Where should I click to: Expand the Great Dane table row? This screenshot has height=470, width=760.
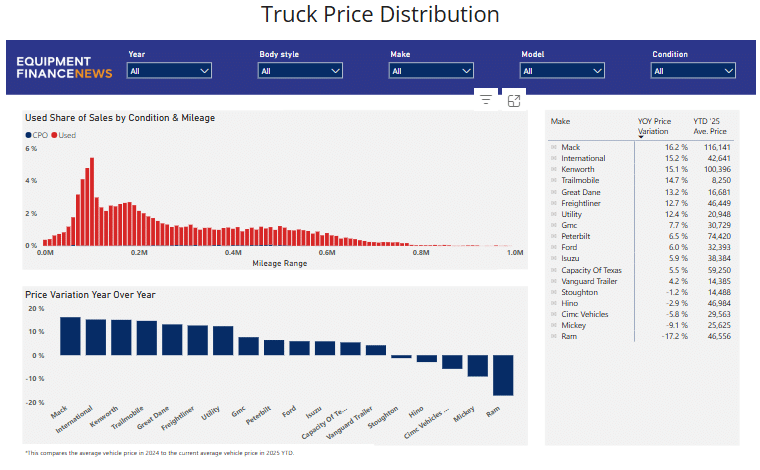[554, 192]
